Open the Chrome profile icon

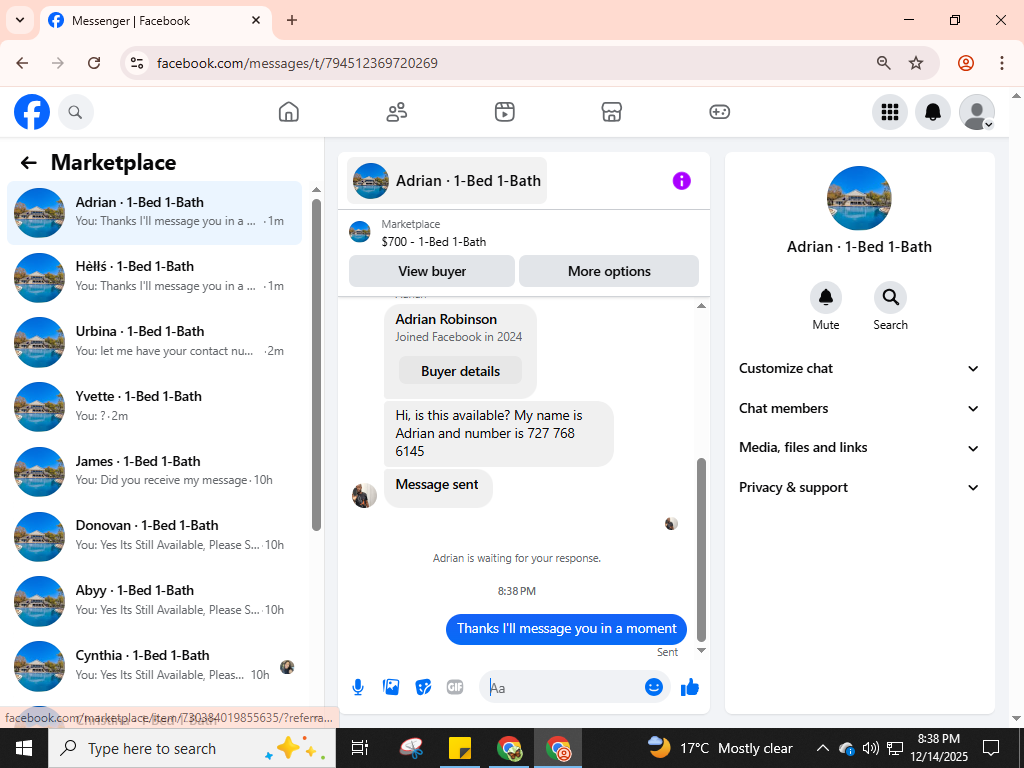click(966, 63)
